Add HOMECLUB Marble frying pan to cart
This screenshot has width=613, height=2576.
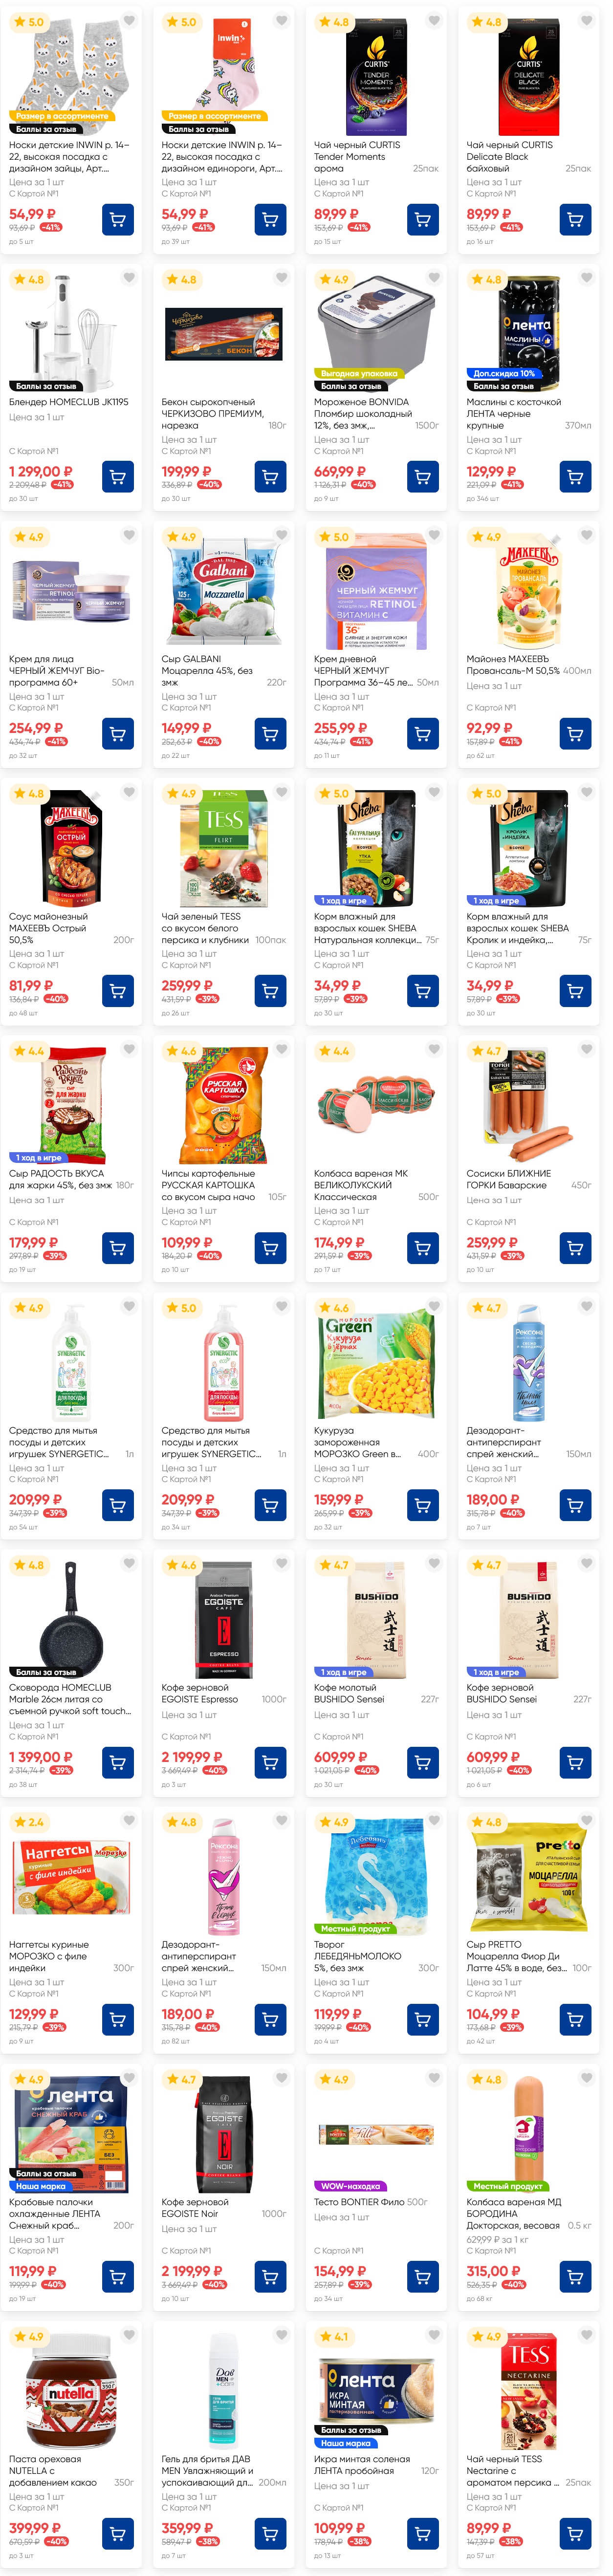click(x=118, y=1762)
